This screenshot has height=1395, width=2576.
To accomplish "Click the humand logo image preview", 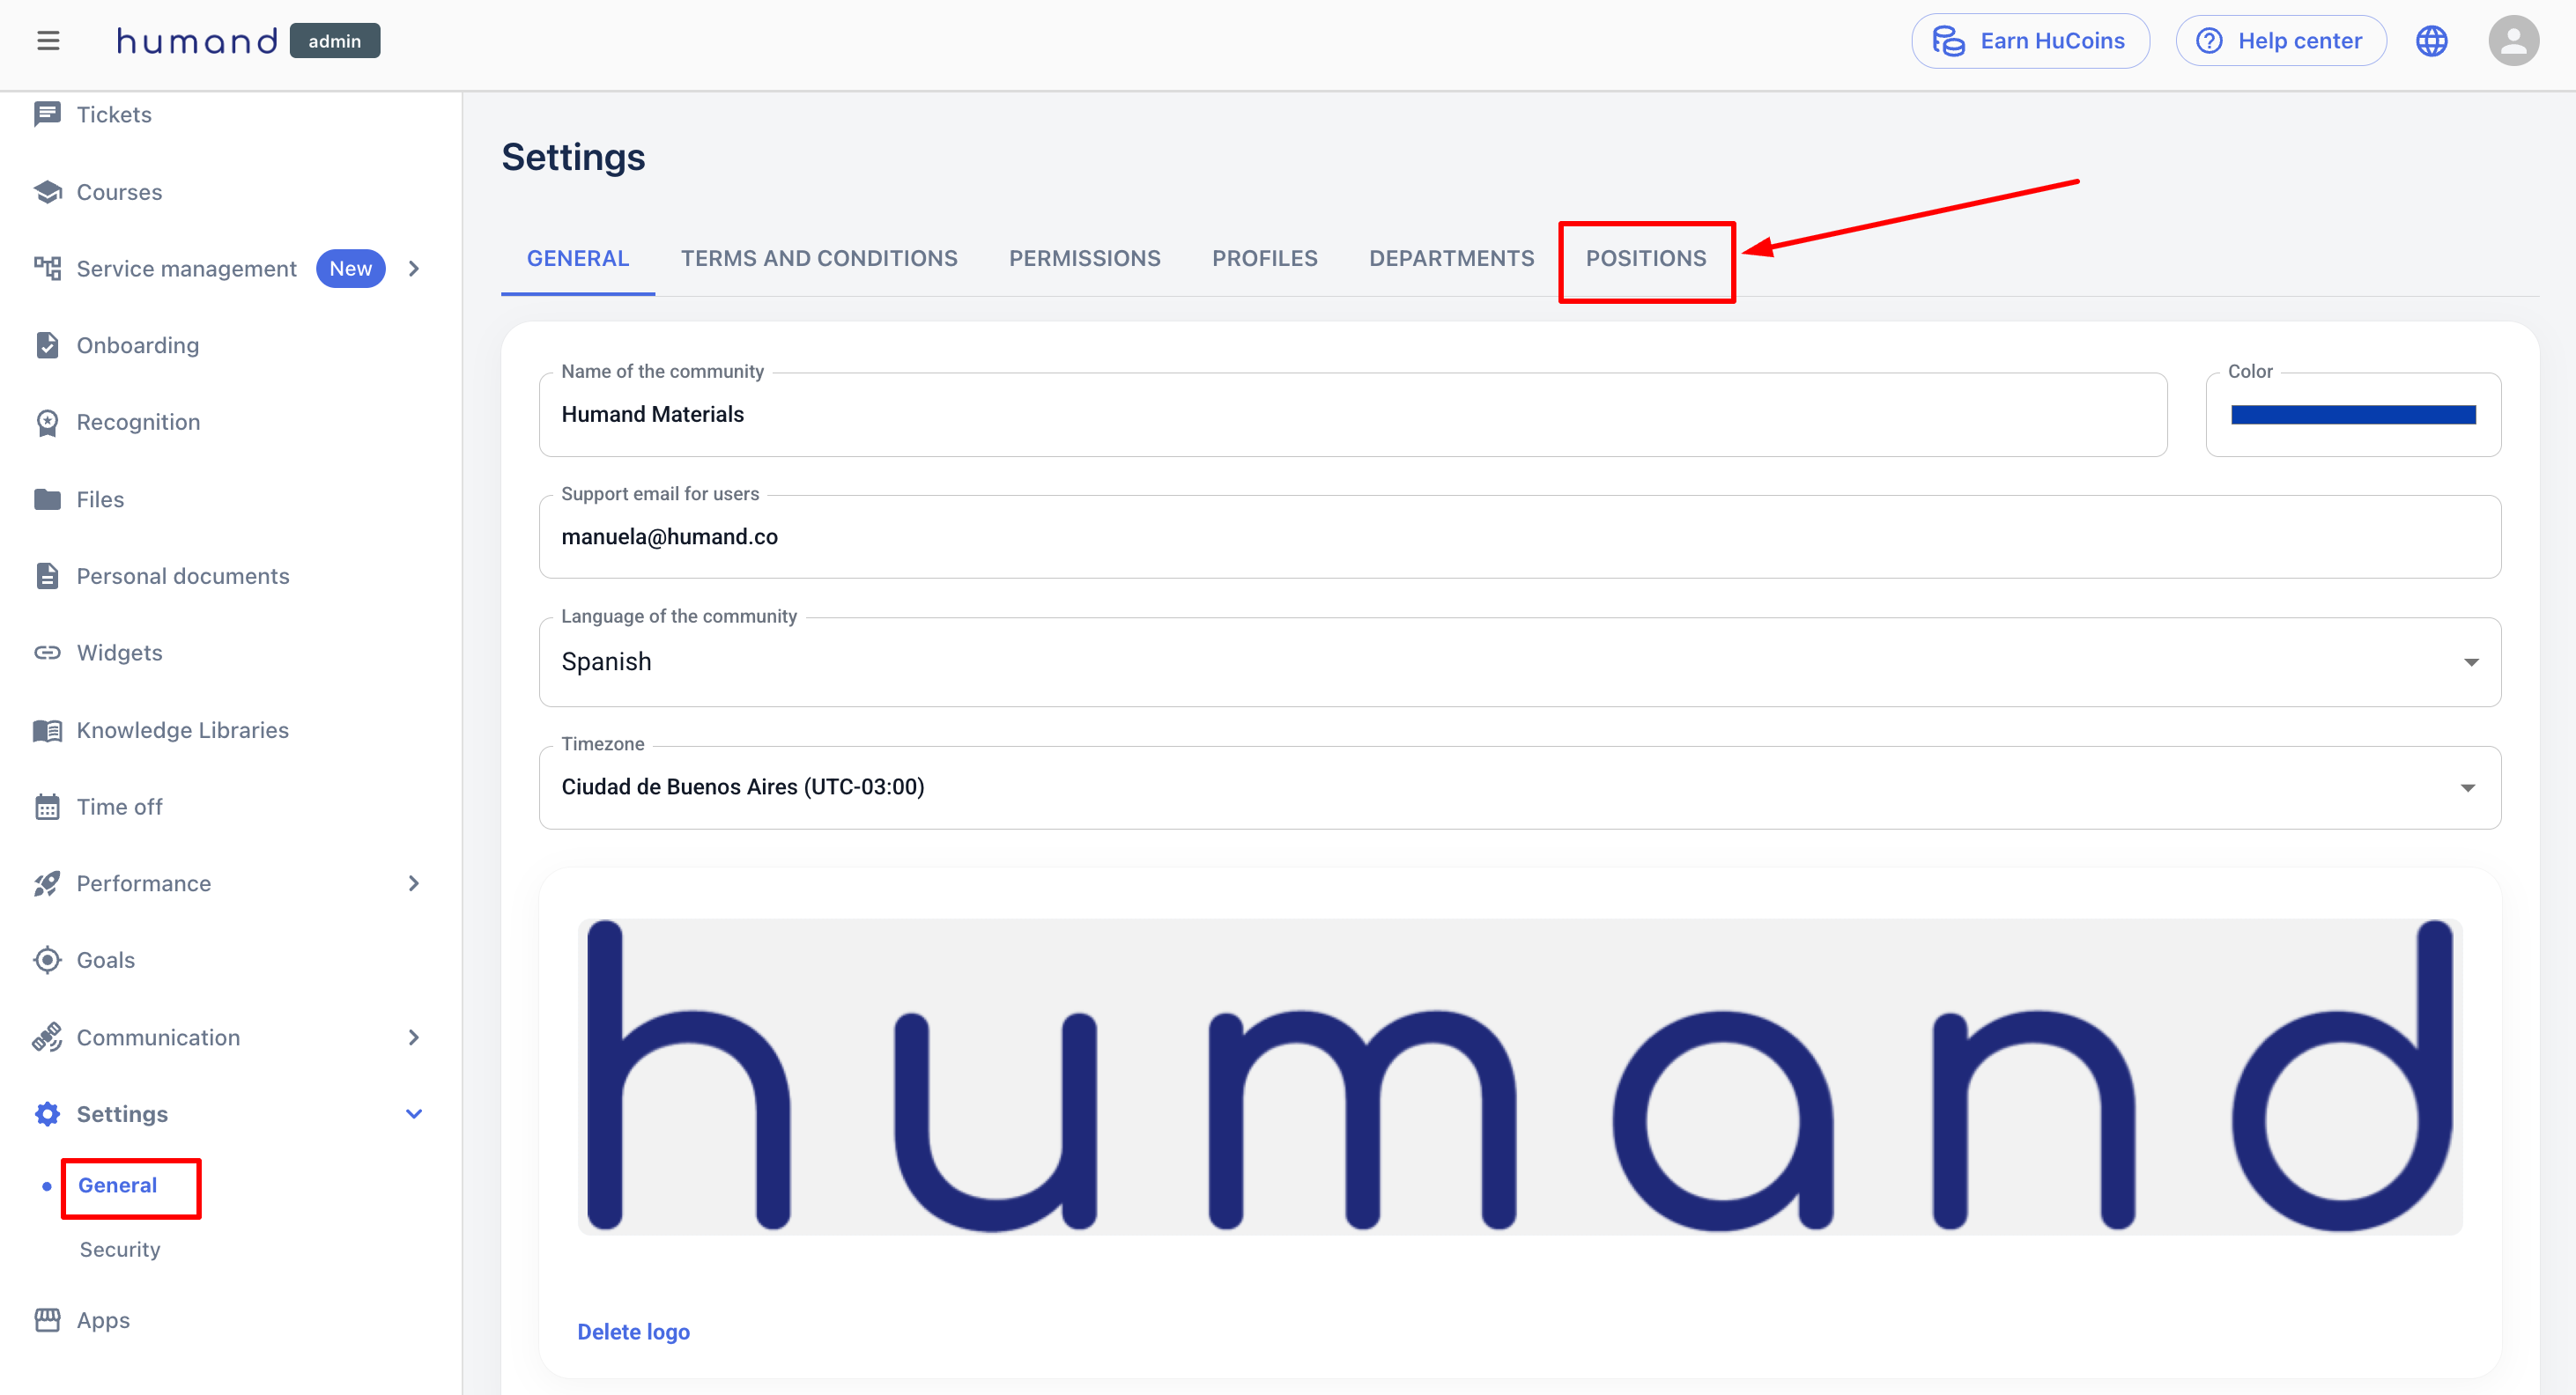I will (1519, 1077).
